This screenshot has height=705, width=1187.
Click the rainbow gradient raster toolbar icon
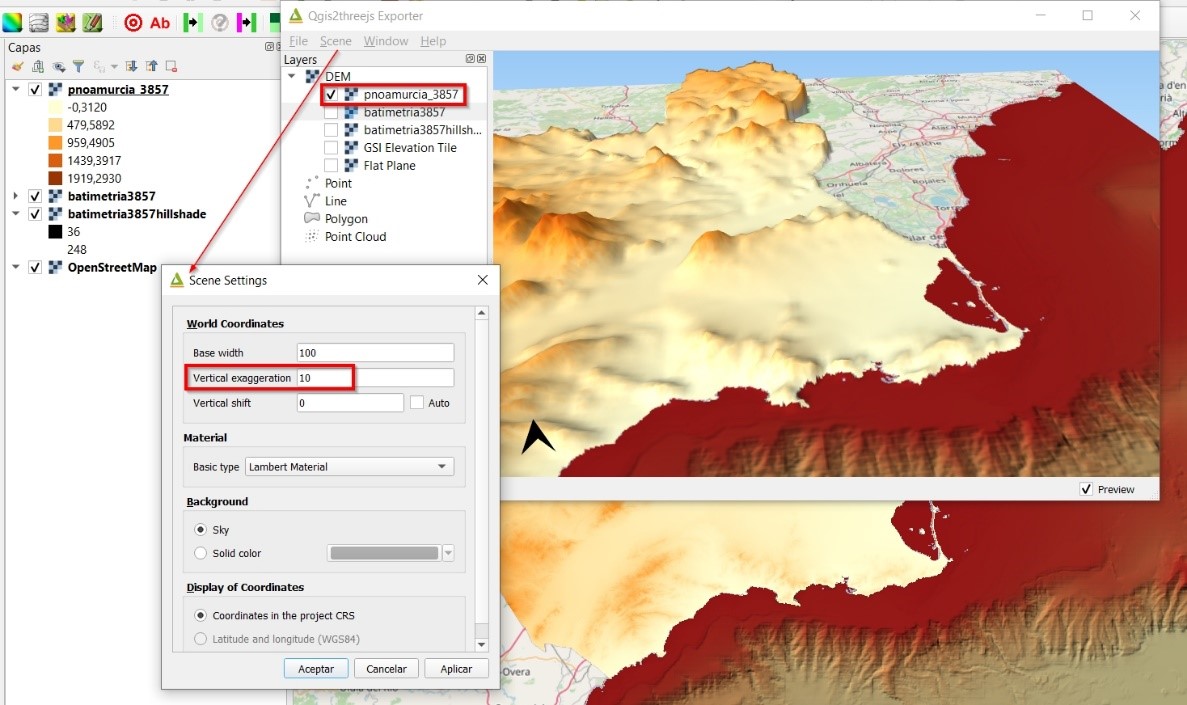coord(12,22)
